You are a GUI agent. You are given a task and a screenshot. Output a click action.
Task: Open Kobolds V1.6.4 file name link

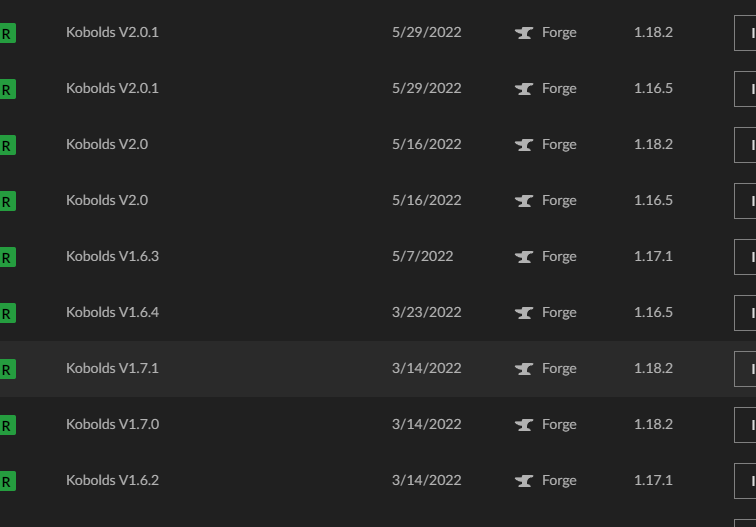[112, 312]
